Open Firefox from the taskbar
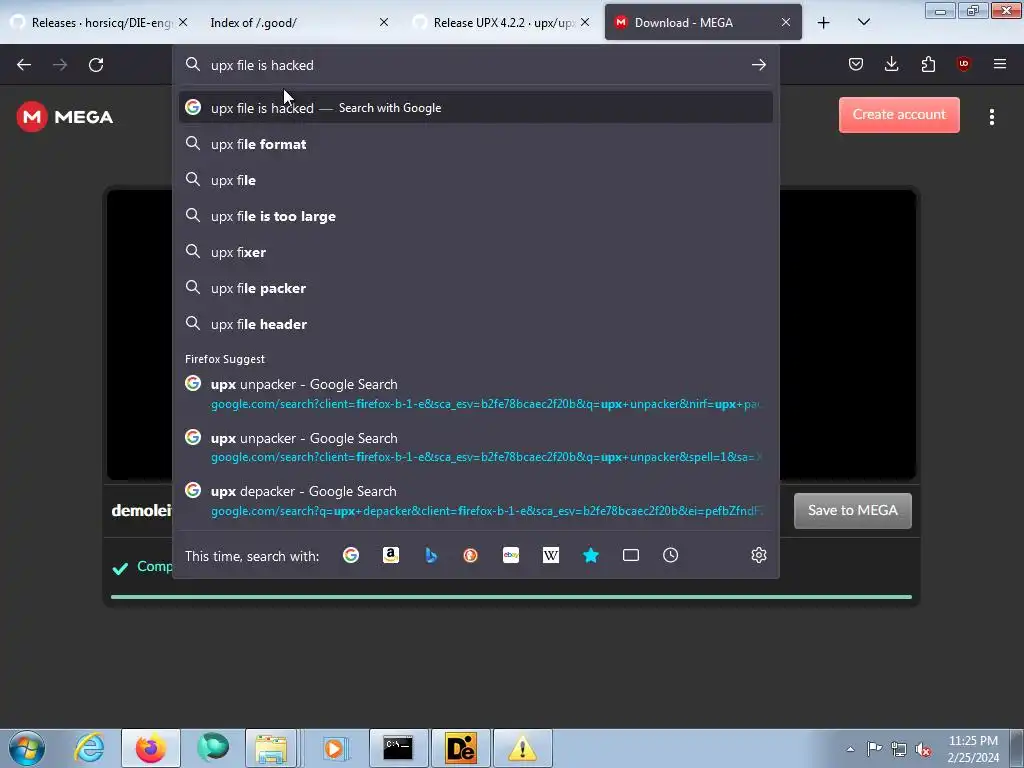Image resolution: width=1024 pixels, height=768 pixels. point(151,748)
